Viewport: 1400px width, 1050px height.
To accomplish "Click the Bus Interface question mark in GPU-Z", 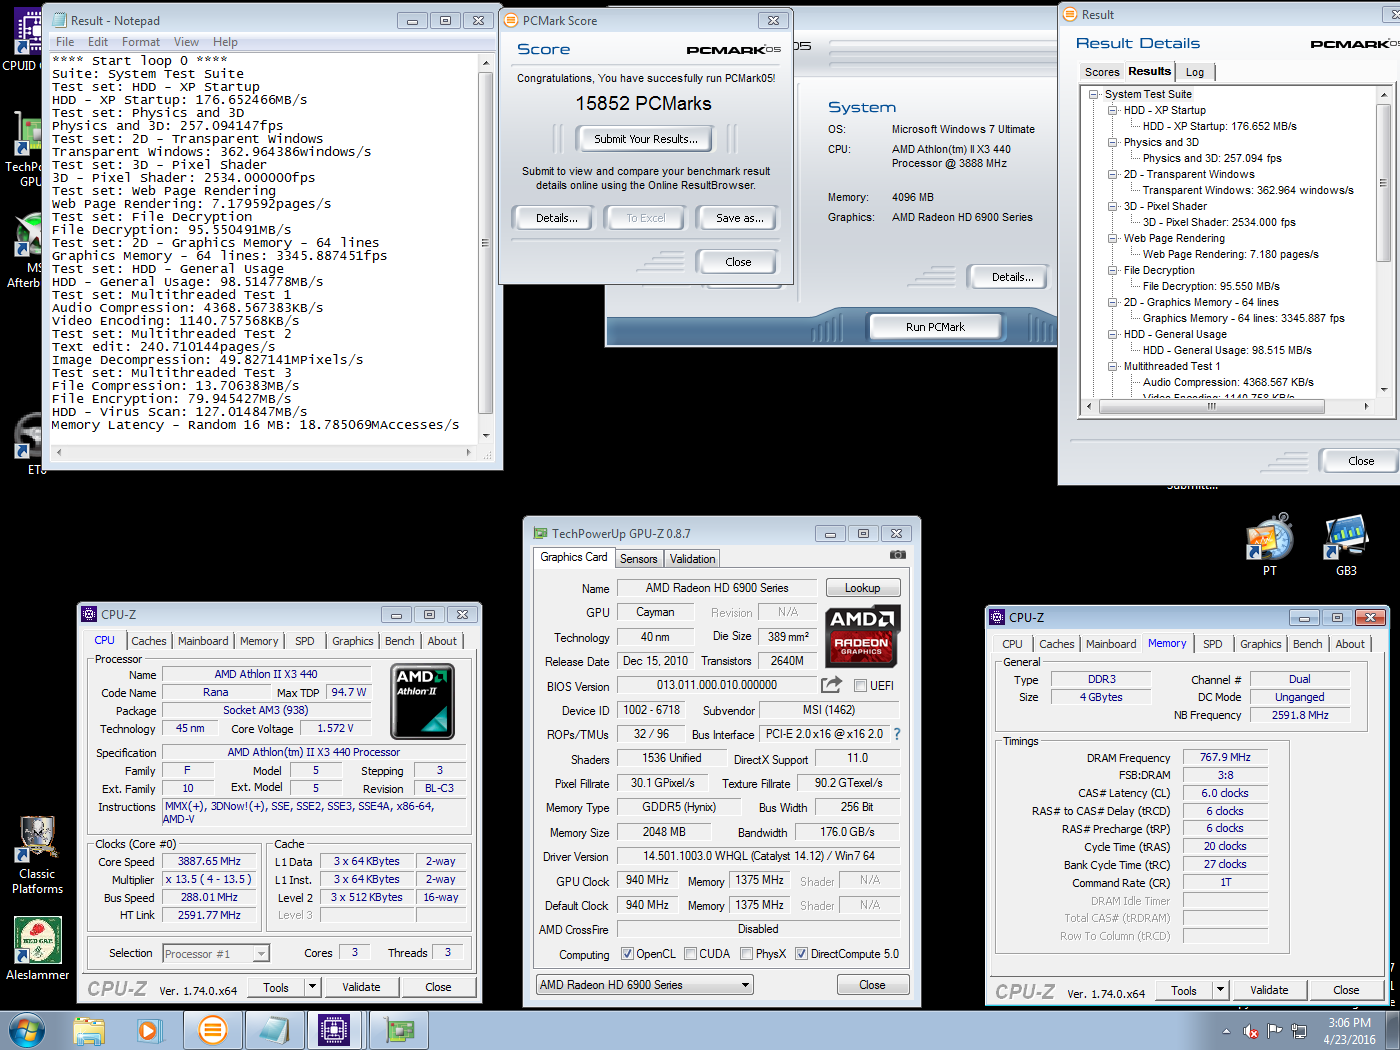I will click(897, 734).
